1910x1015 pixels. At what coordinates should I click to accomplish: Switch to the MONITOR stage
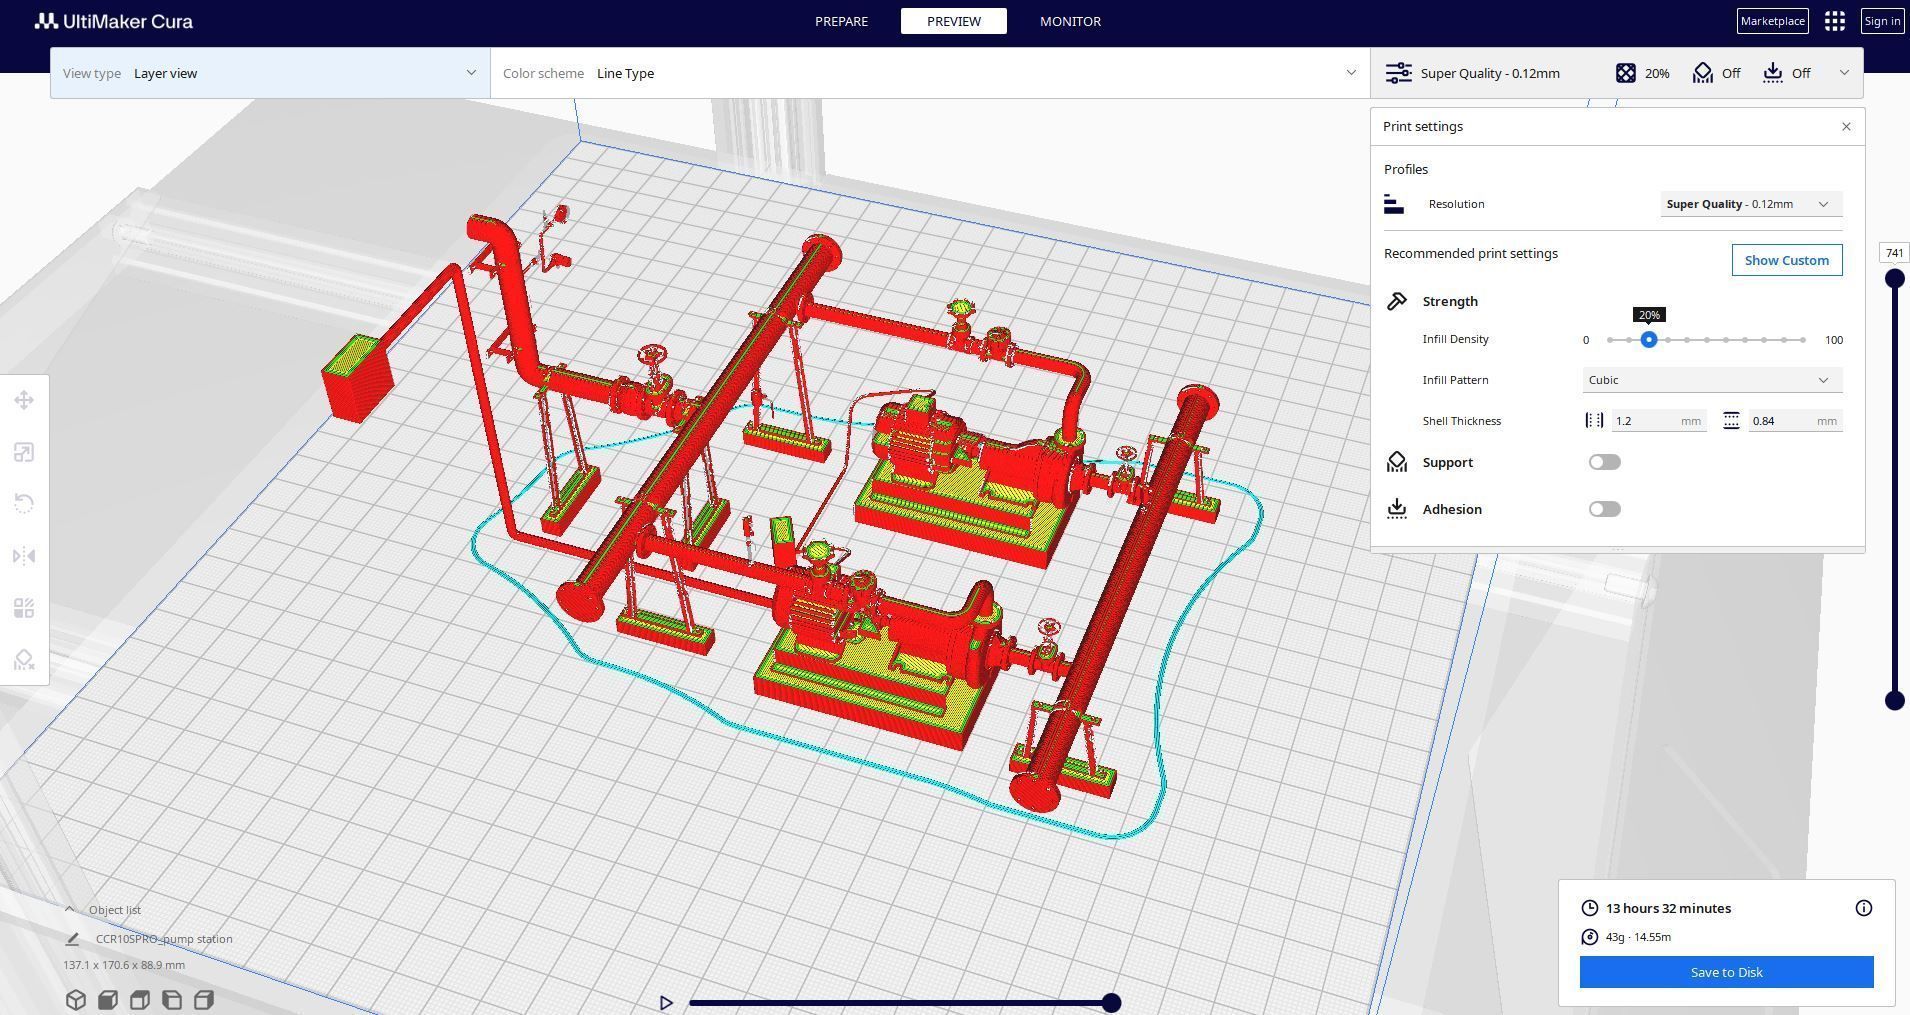click(1070, 21)
